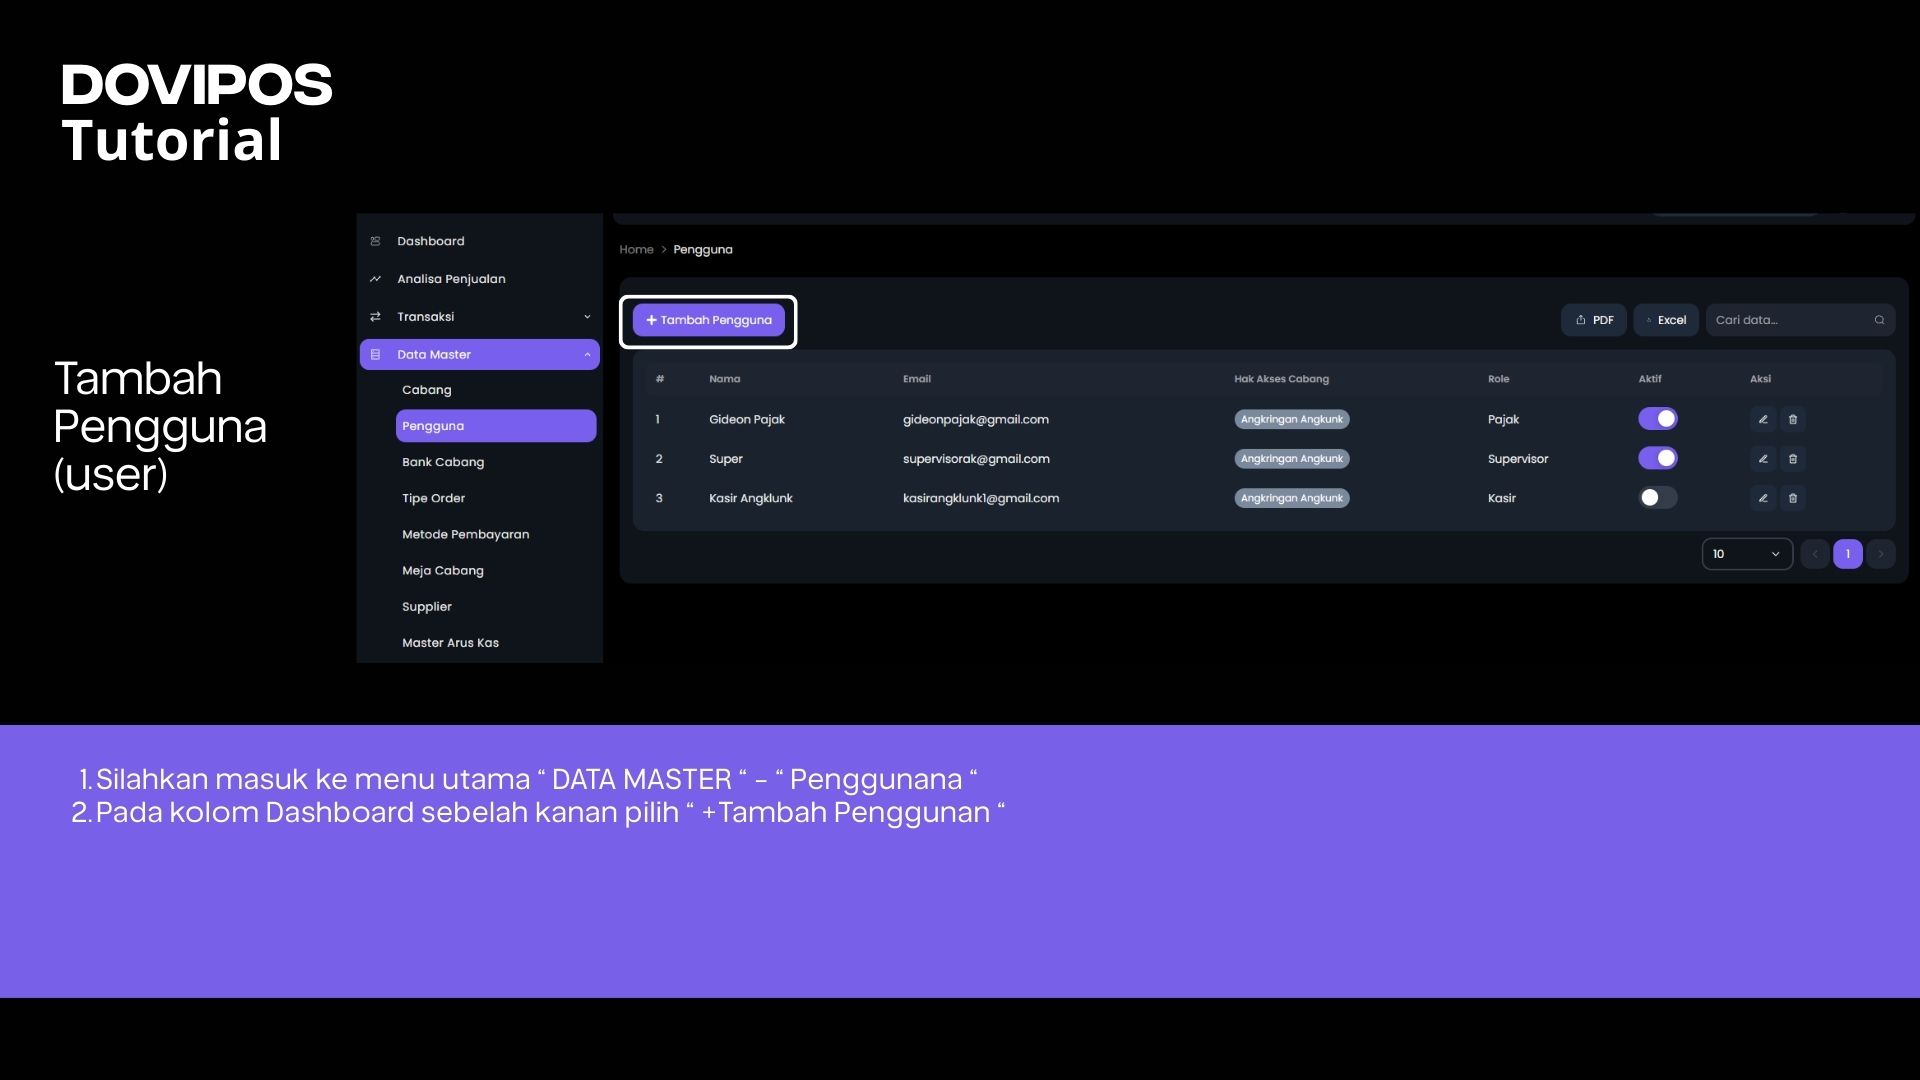Click Home breadcrumb link
Viewport: 1920px width, 1080px height.
tap(636, 250)
